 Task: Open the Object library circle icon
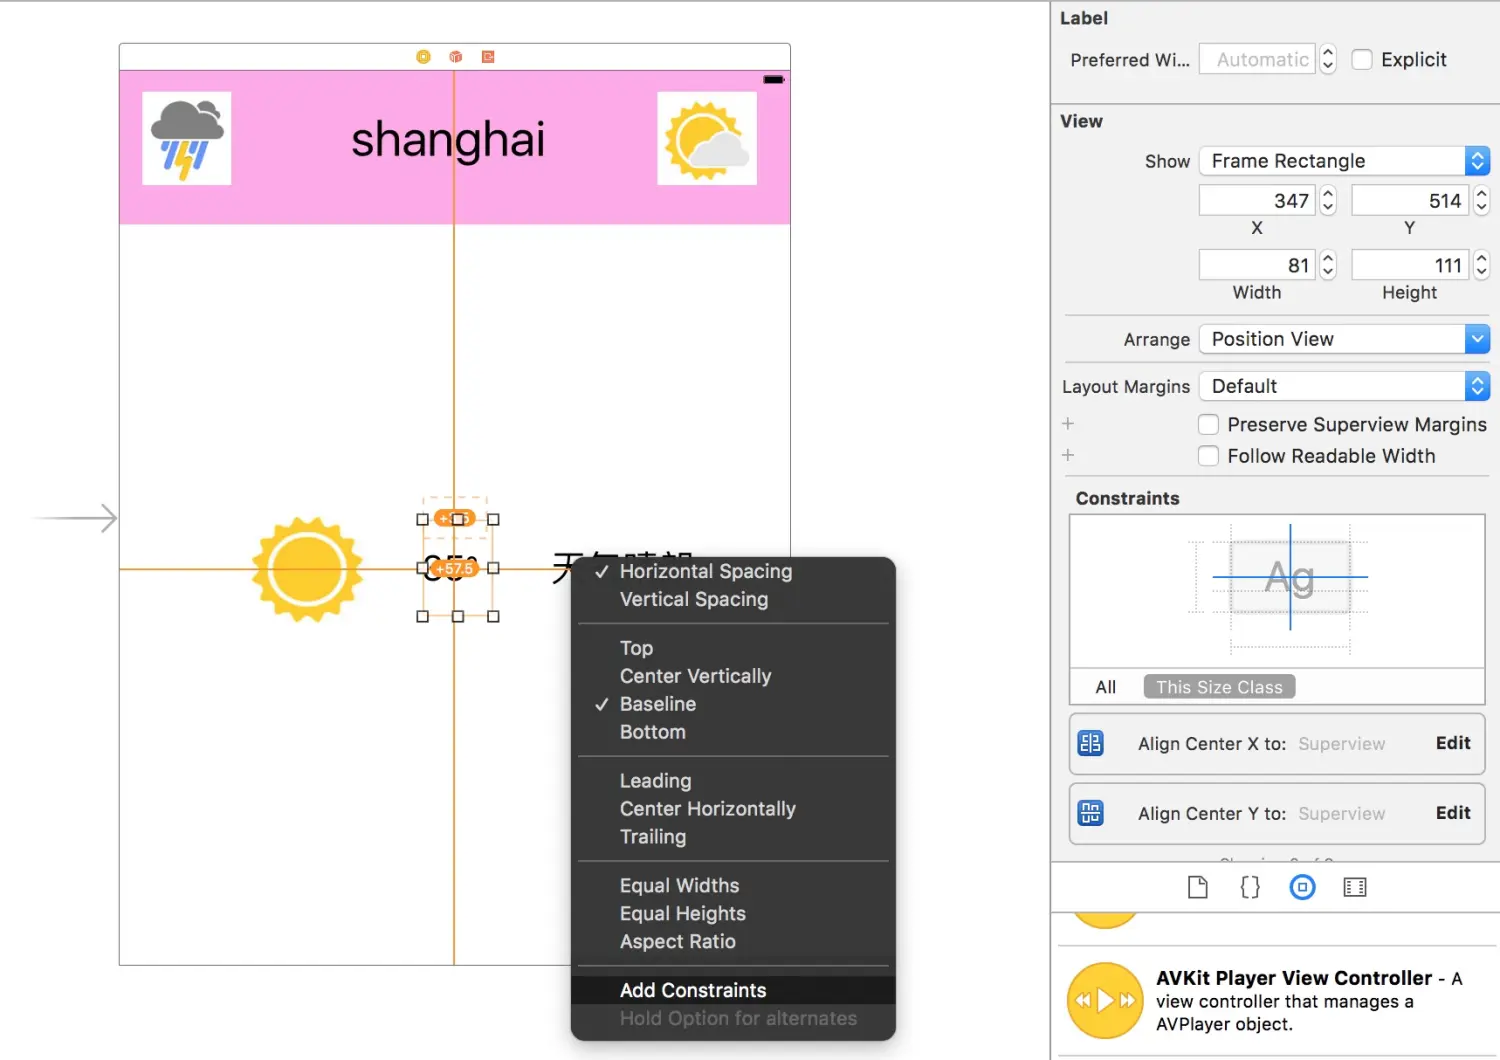click(1302, 887)
